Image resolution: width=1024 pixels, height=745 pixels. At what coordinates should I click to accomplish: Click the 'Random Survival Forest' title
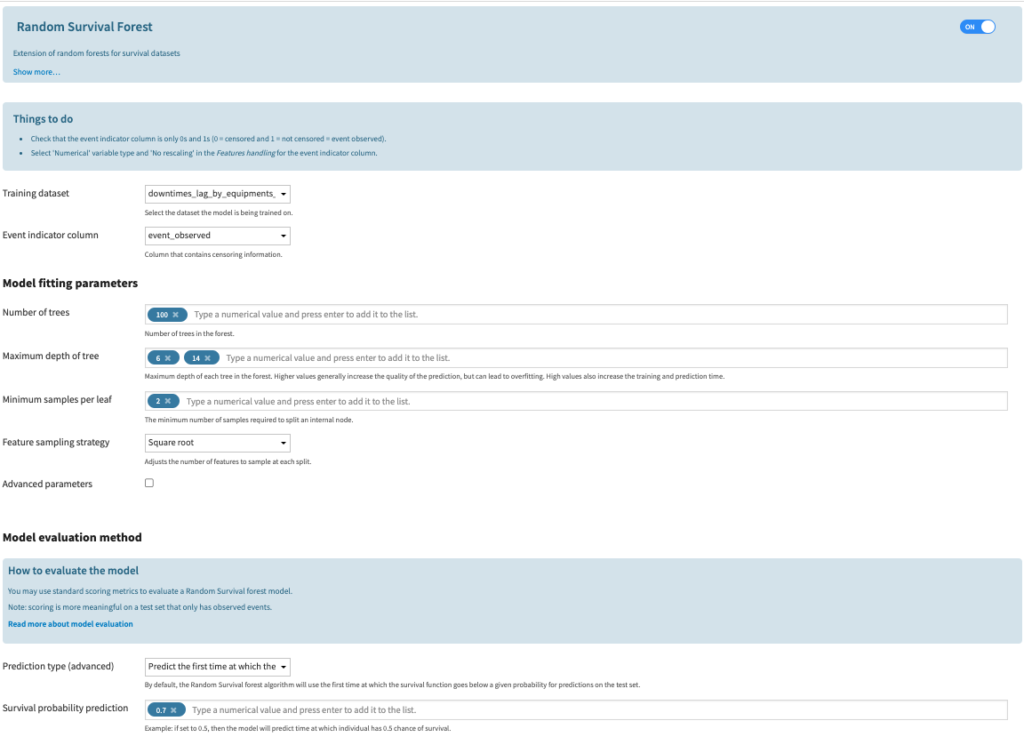85,27
